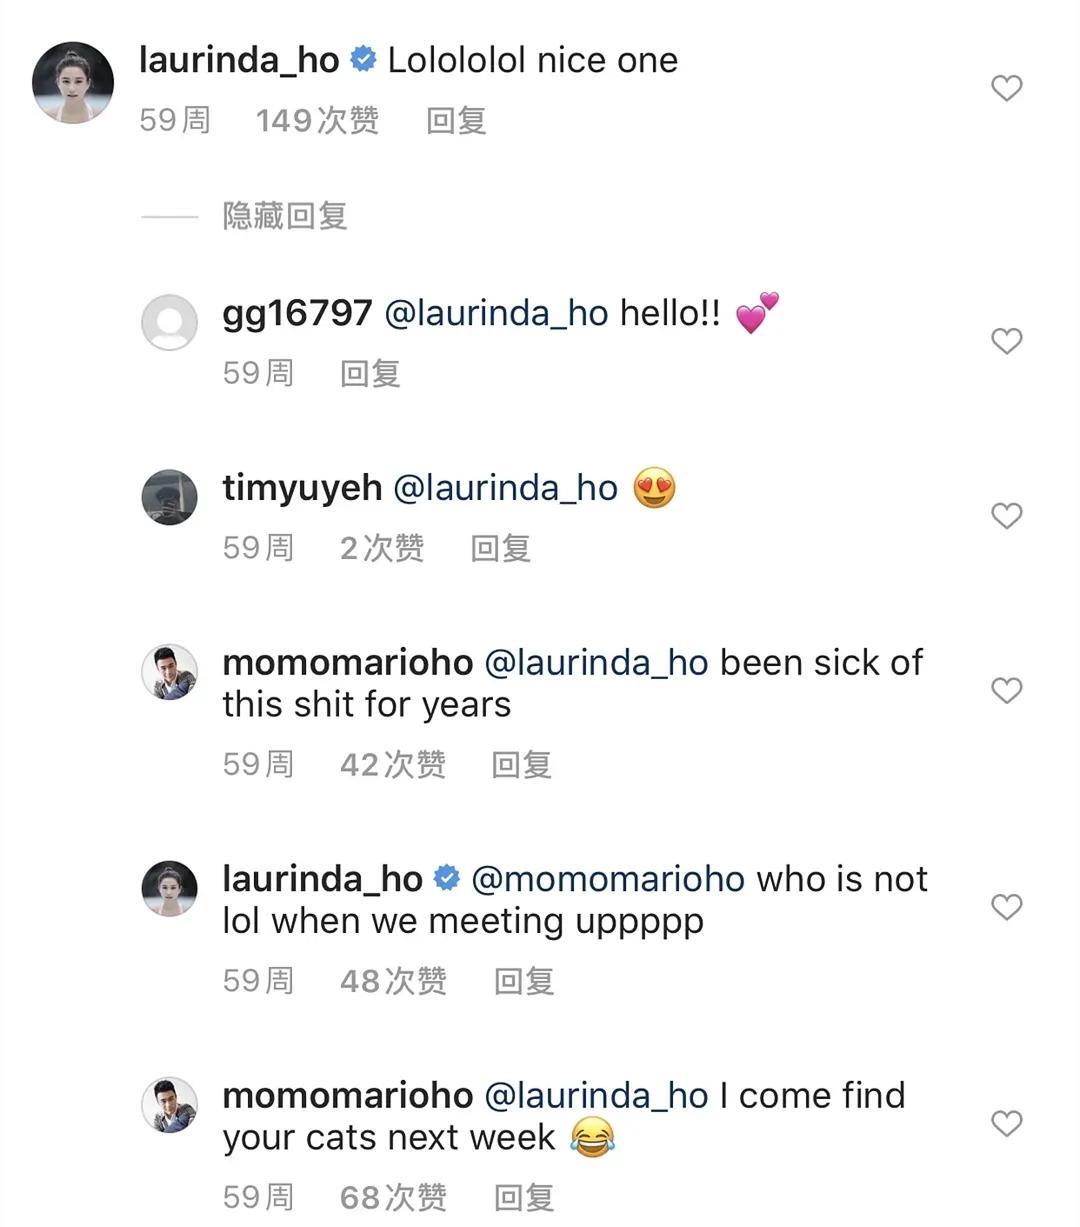Open timyuyeh's profile avatar
The width and height of the screenshot is (1080, 1227).
point(169,497)
